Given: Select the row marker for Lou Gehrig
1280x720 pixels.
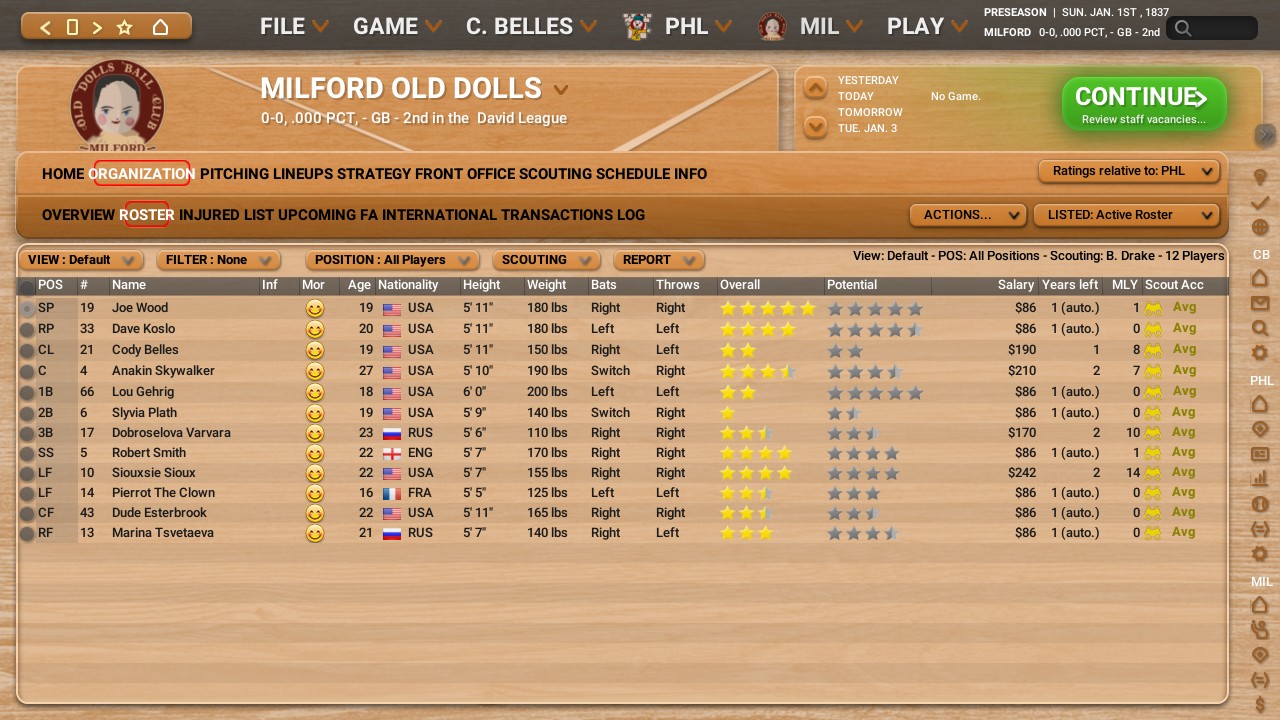Looking at the screenshot, I should [x=27, y=393].
